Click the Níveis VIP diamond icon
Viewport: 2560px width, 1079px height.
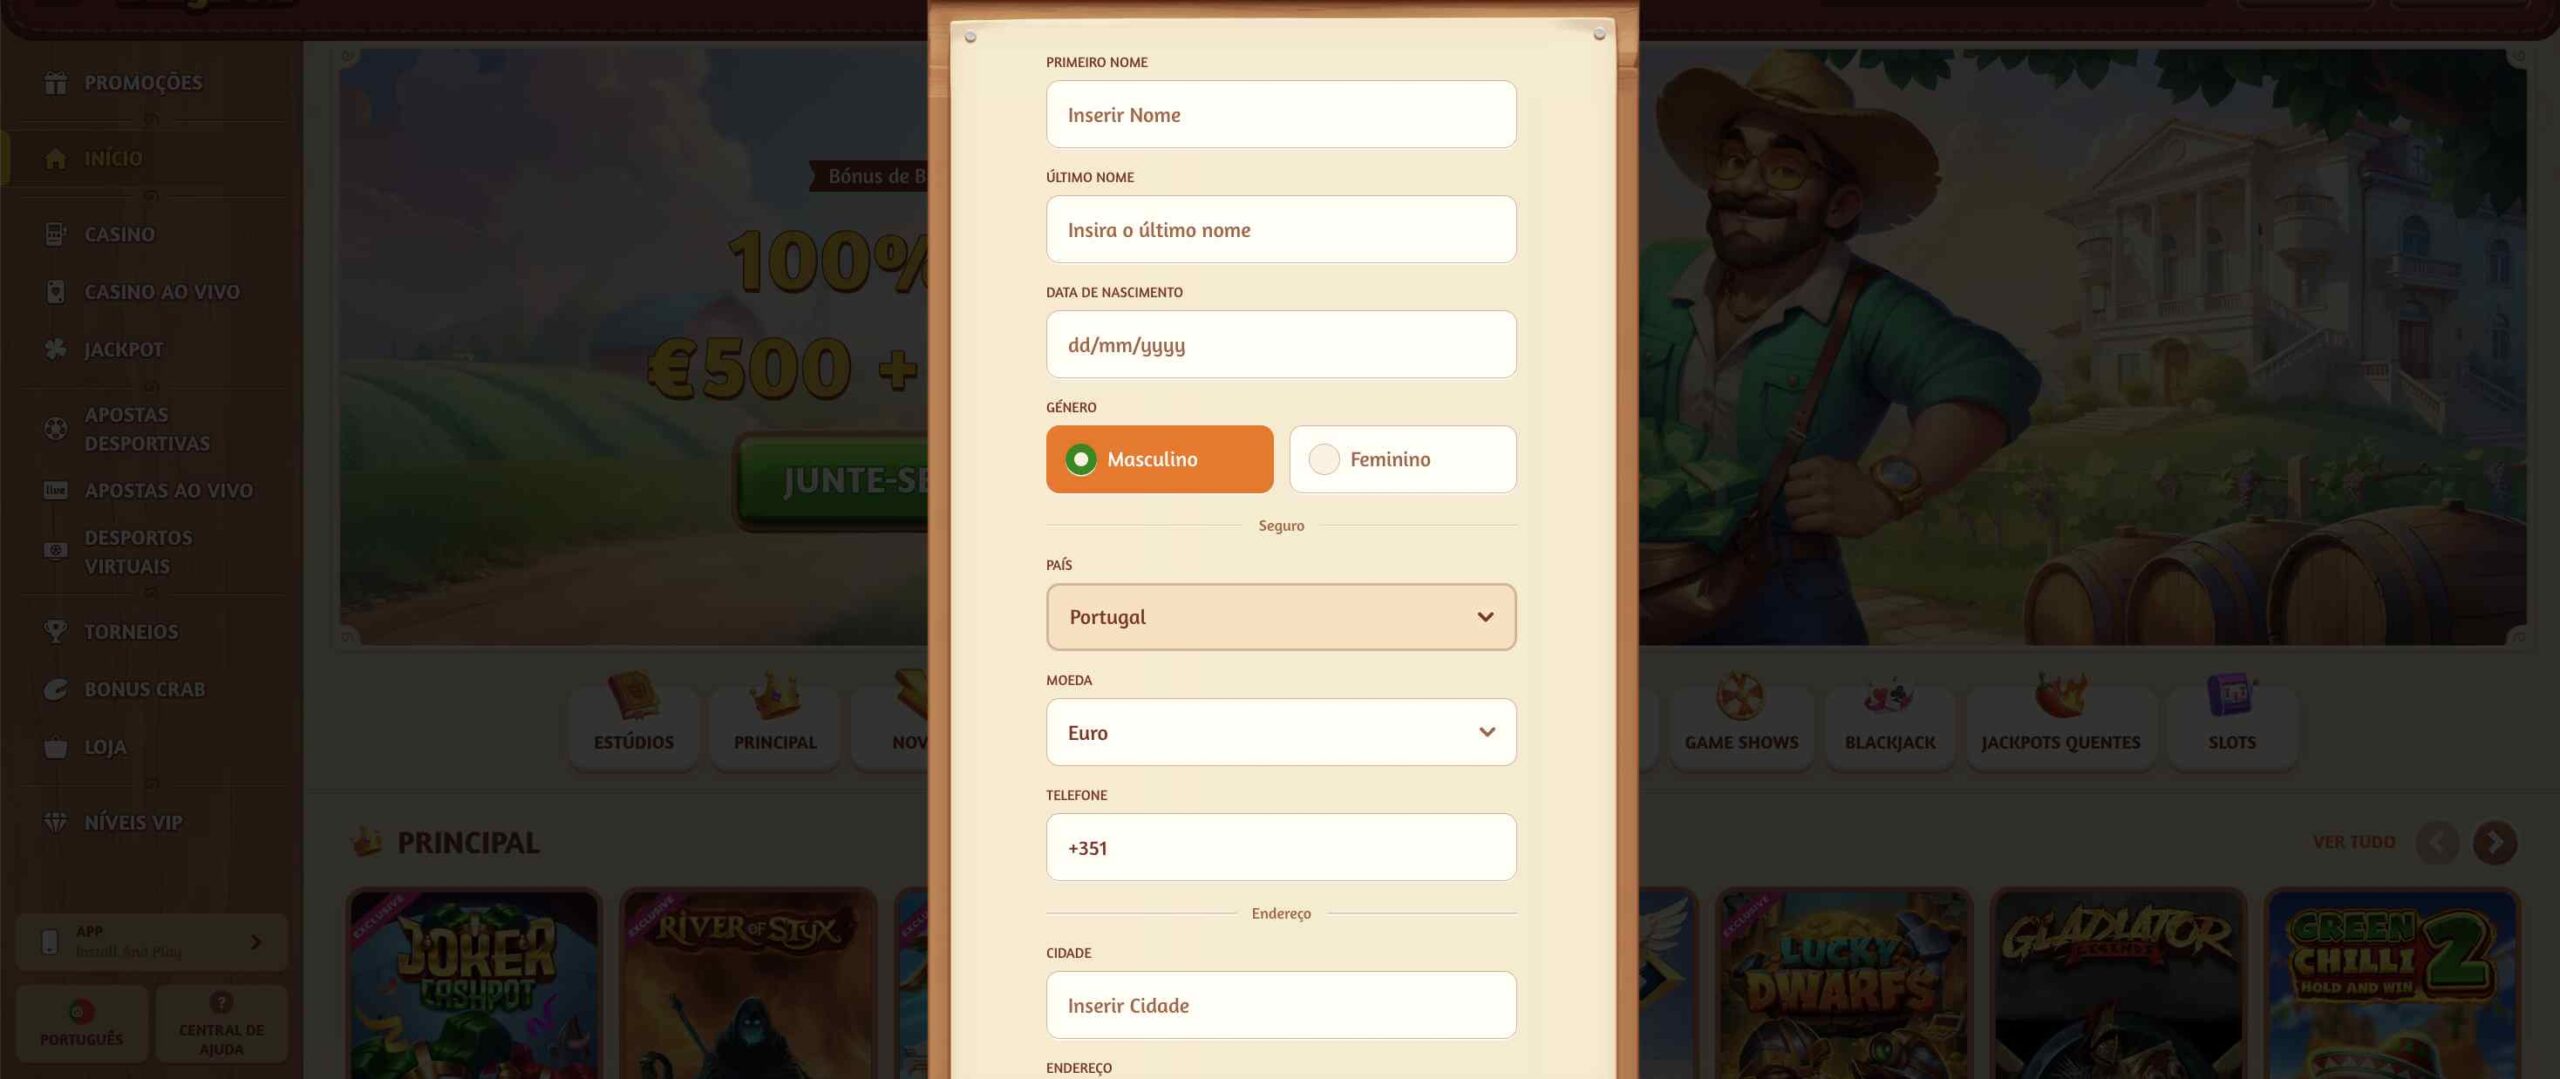point(56,822)
